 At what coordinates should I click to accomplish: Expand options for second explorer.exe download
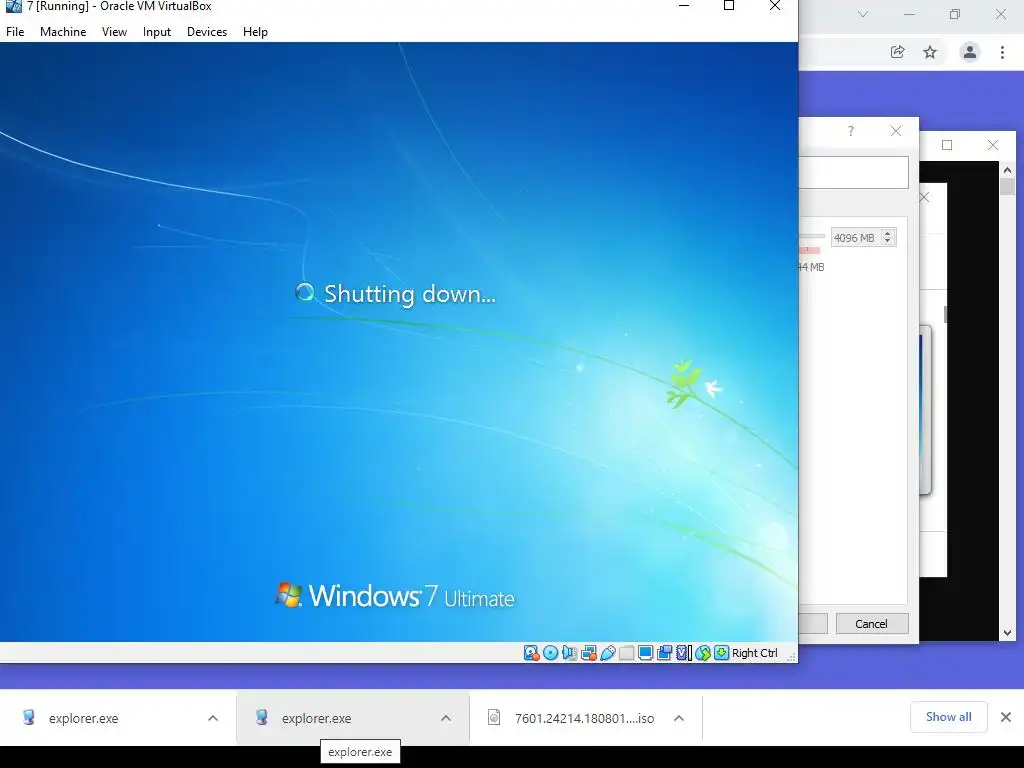tap(446, 718)
